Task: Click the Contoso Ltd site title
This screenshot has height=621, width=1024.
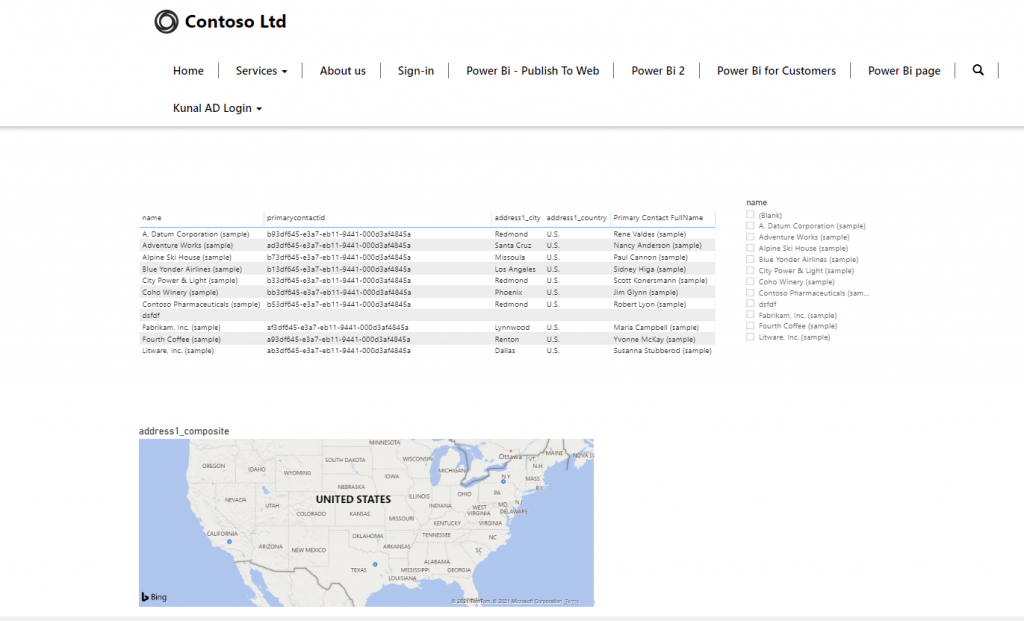Action: (235, 22)
